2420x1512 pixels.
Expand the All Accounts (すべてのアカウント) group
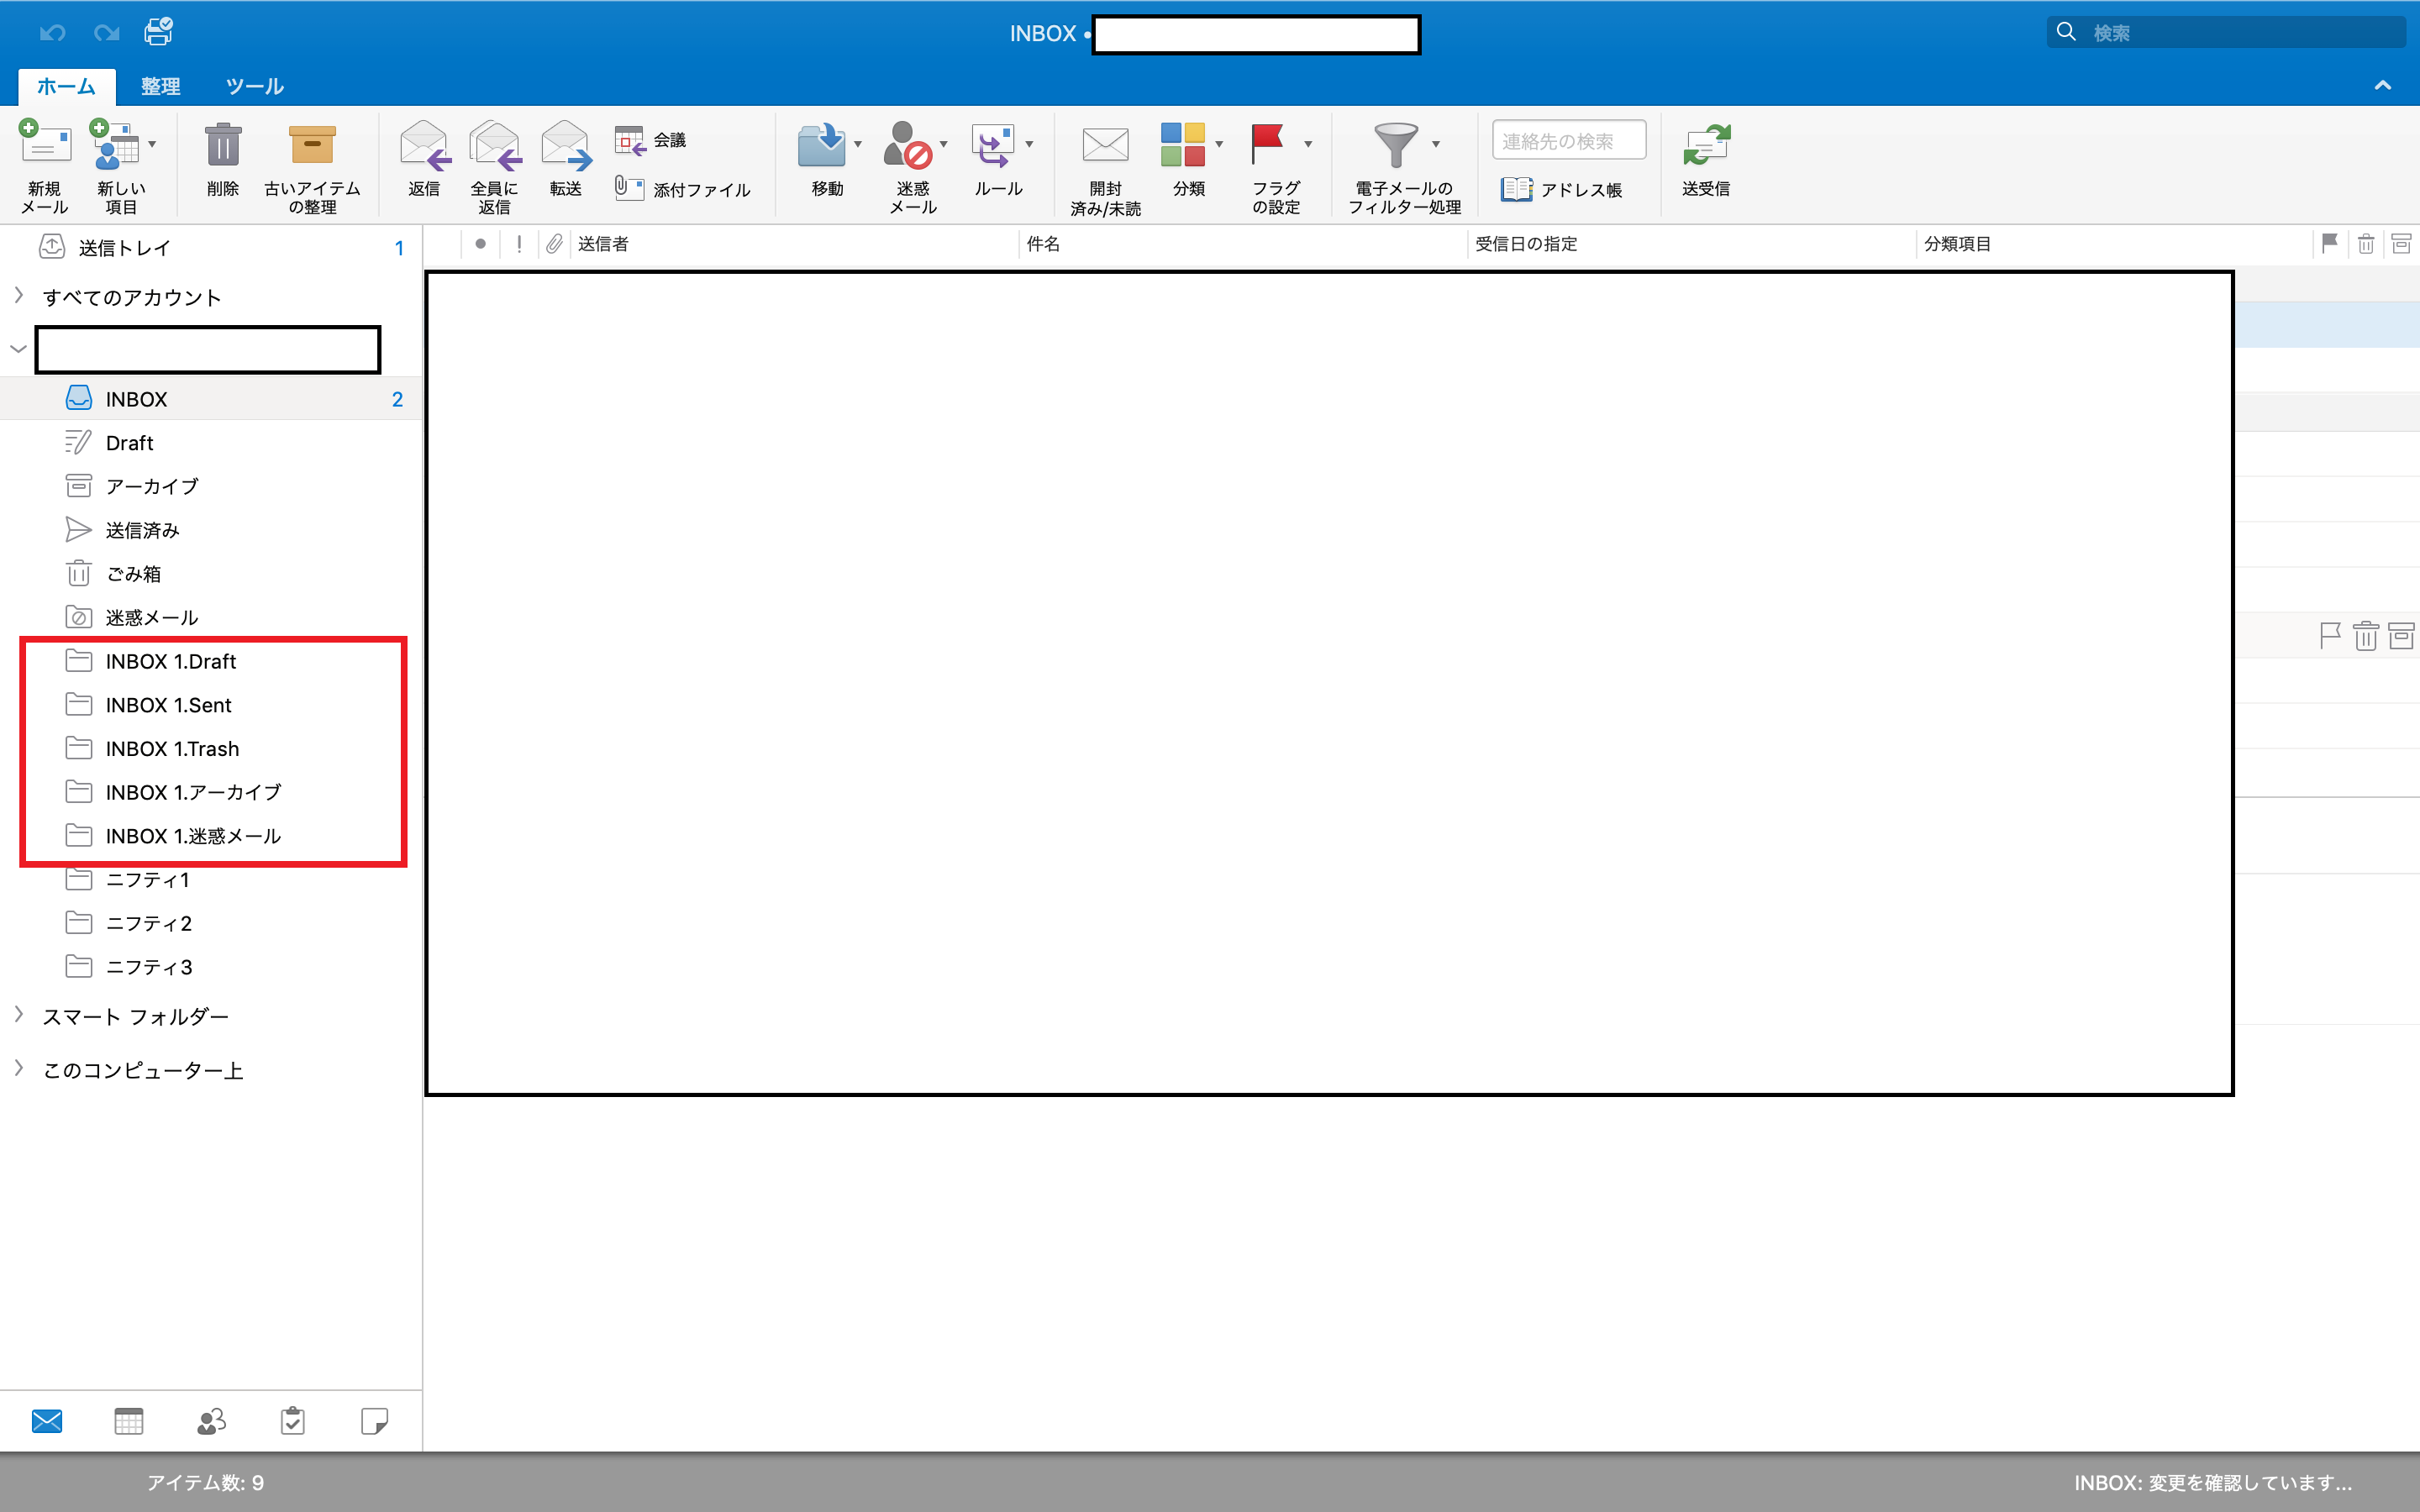19,296
